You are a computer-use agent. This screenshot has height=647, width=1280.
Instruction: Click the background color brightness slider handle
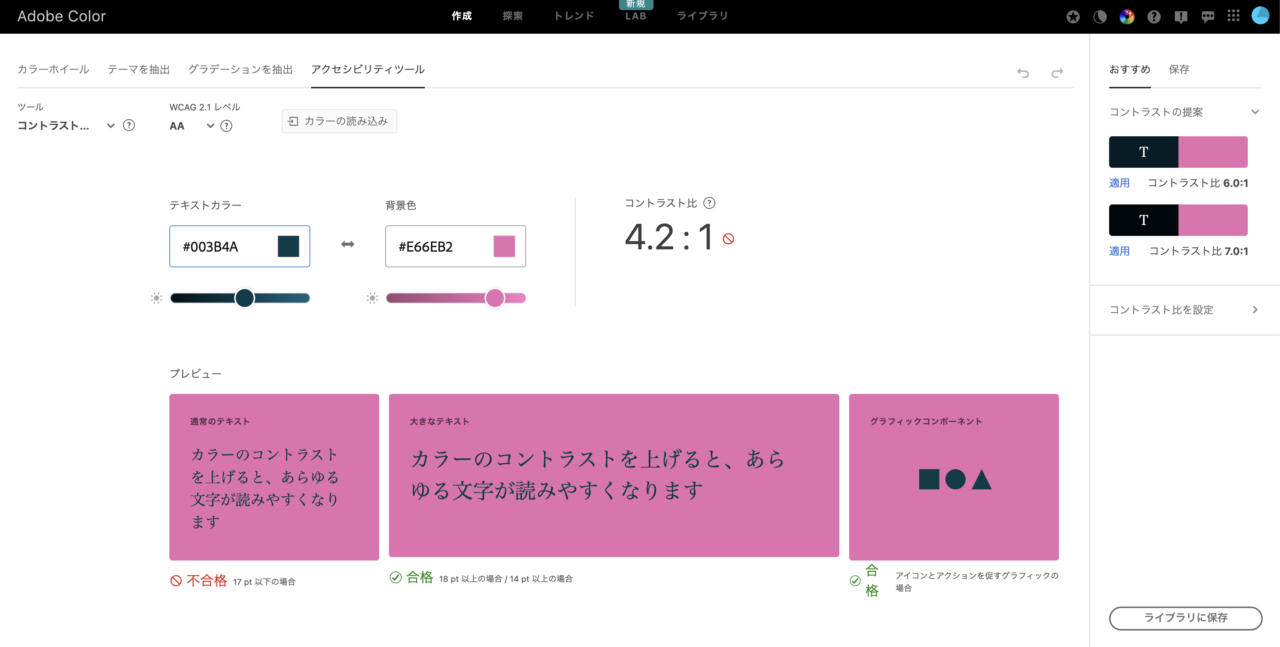click(x=494, y=298)
